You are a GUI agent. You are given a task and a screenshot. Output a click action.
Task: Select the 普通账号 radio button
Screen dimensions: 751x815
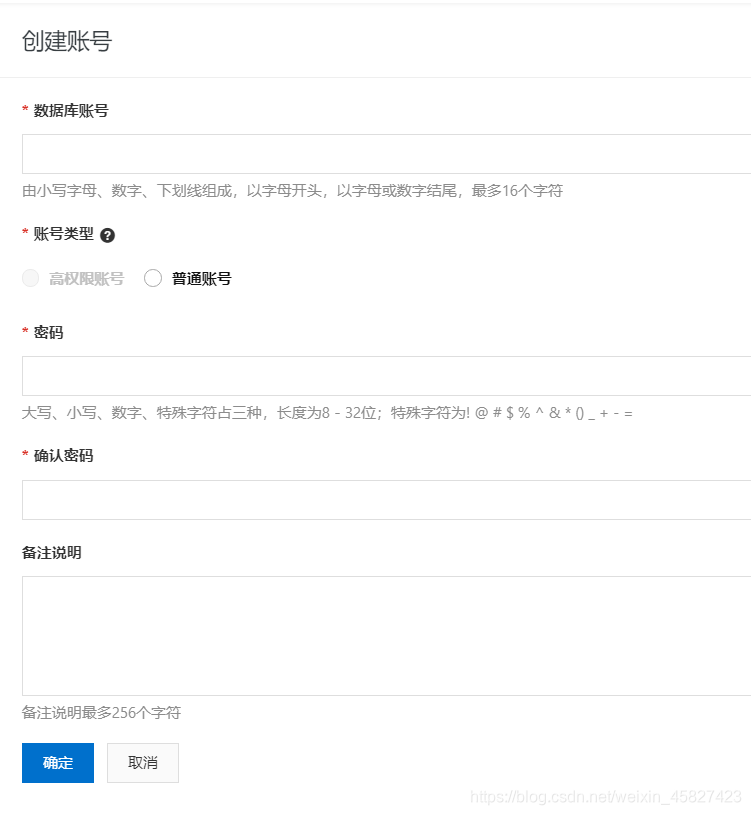point(153,278)
